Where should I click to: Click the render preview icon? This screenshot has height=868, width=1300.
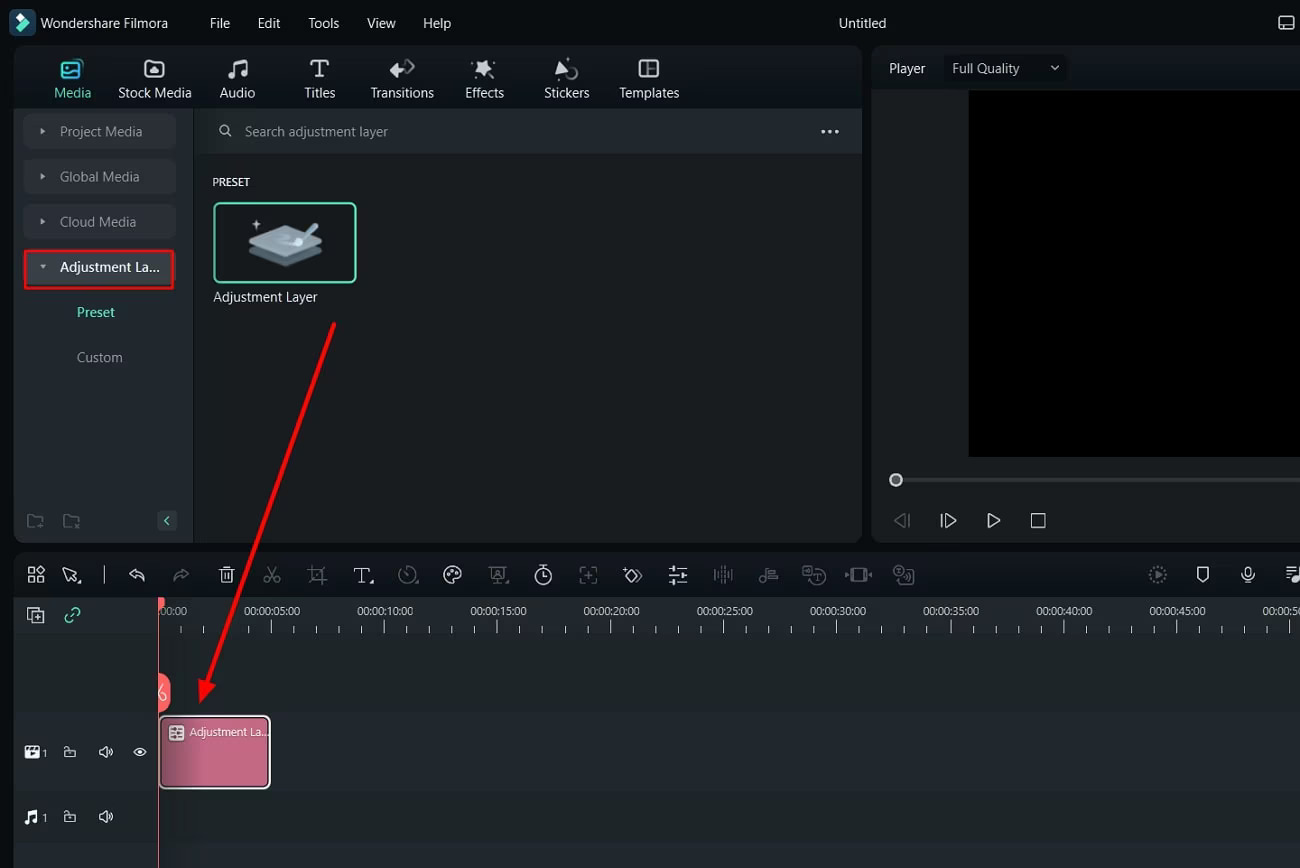[1158, 574]
